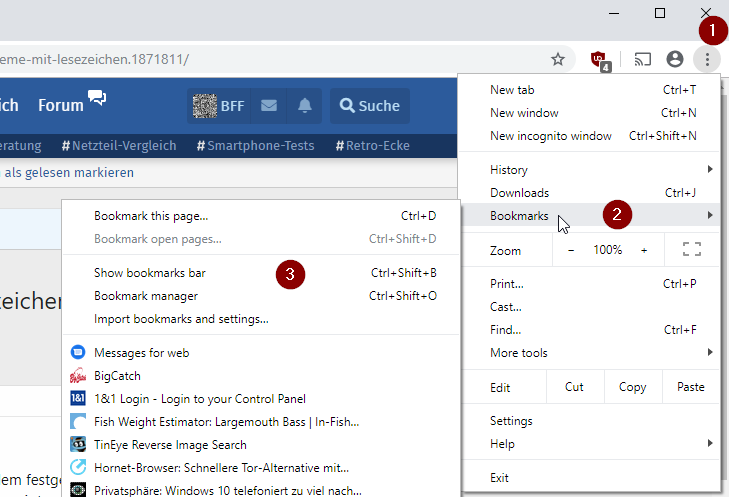Toggle 'Show bookmarks bar' option
Viewport: 729px width, 497px height.
[261, 273]
